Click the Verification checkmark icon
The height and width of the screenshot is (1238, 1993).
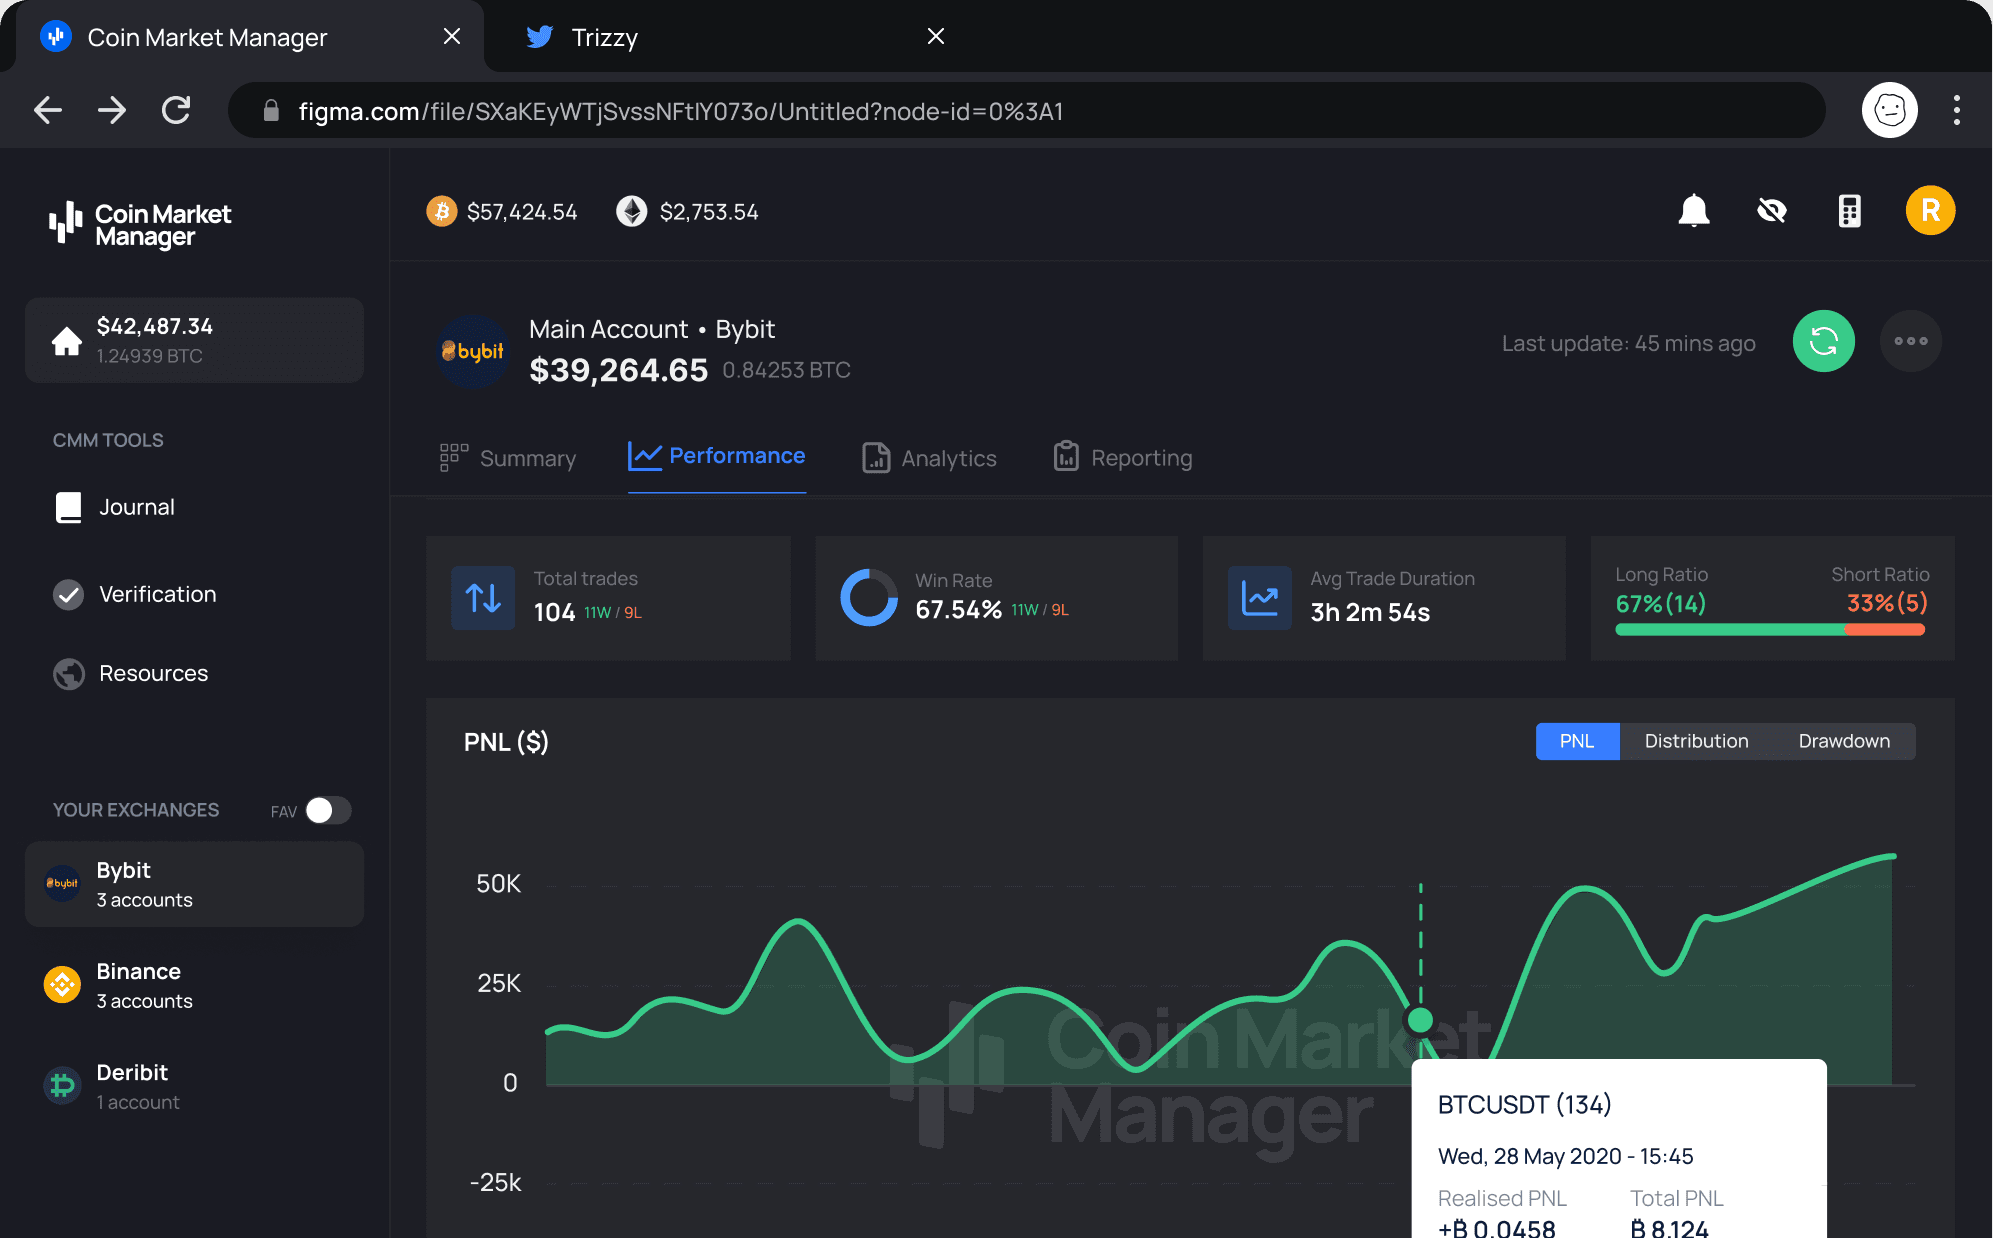68,594
